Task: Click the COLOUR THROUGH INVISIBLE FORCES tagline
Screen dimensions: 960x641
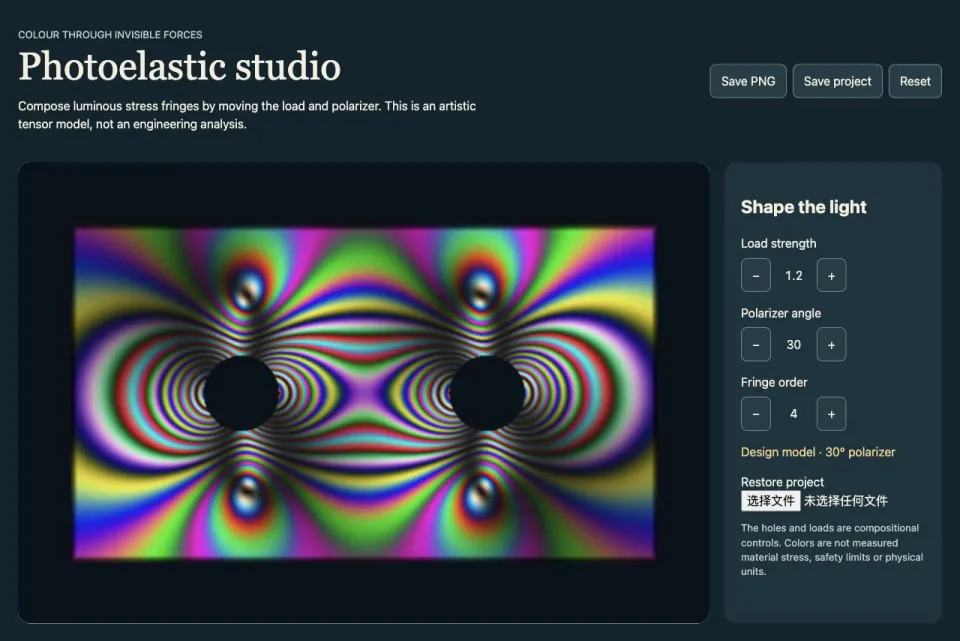Action: [110, 35]
